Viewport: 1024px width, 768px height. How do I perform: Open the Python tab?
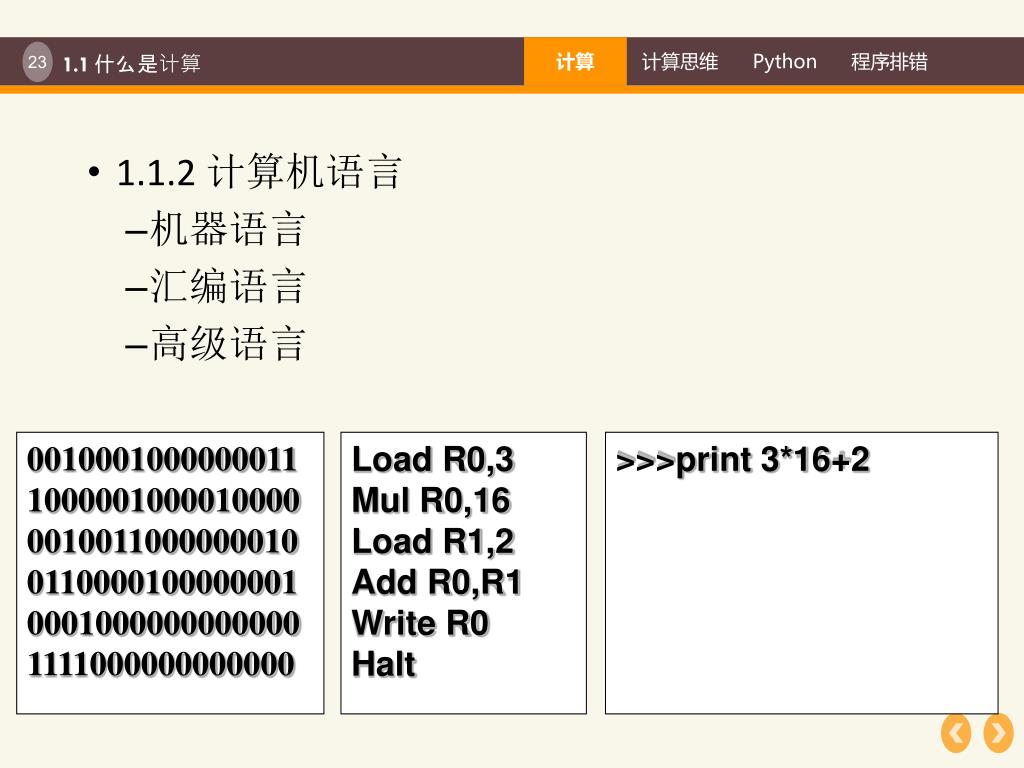[x=784, y=62]
